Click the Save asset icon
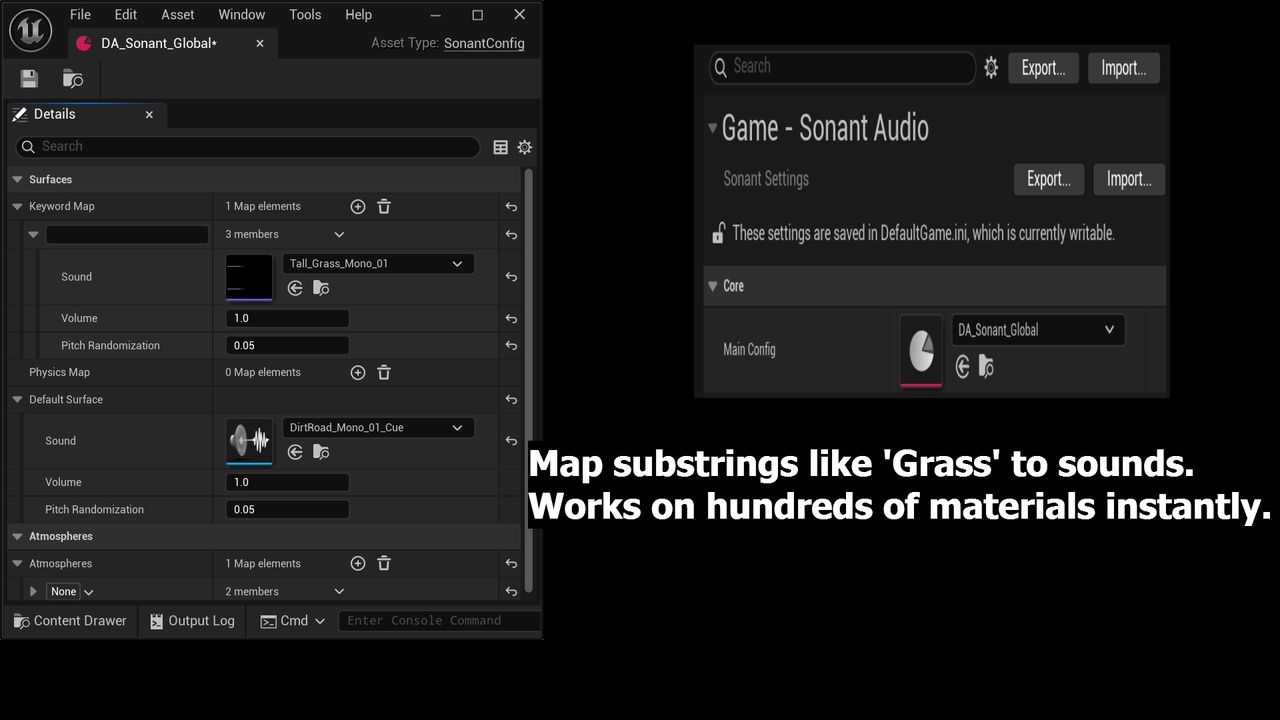 point(28,78)
